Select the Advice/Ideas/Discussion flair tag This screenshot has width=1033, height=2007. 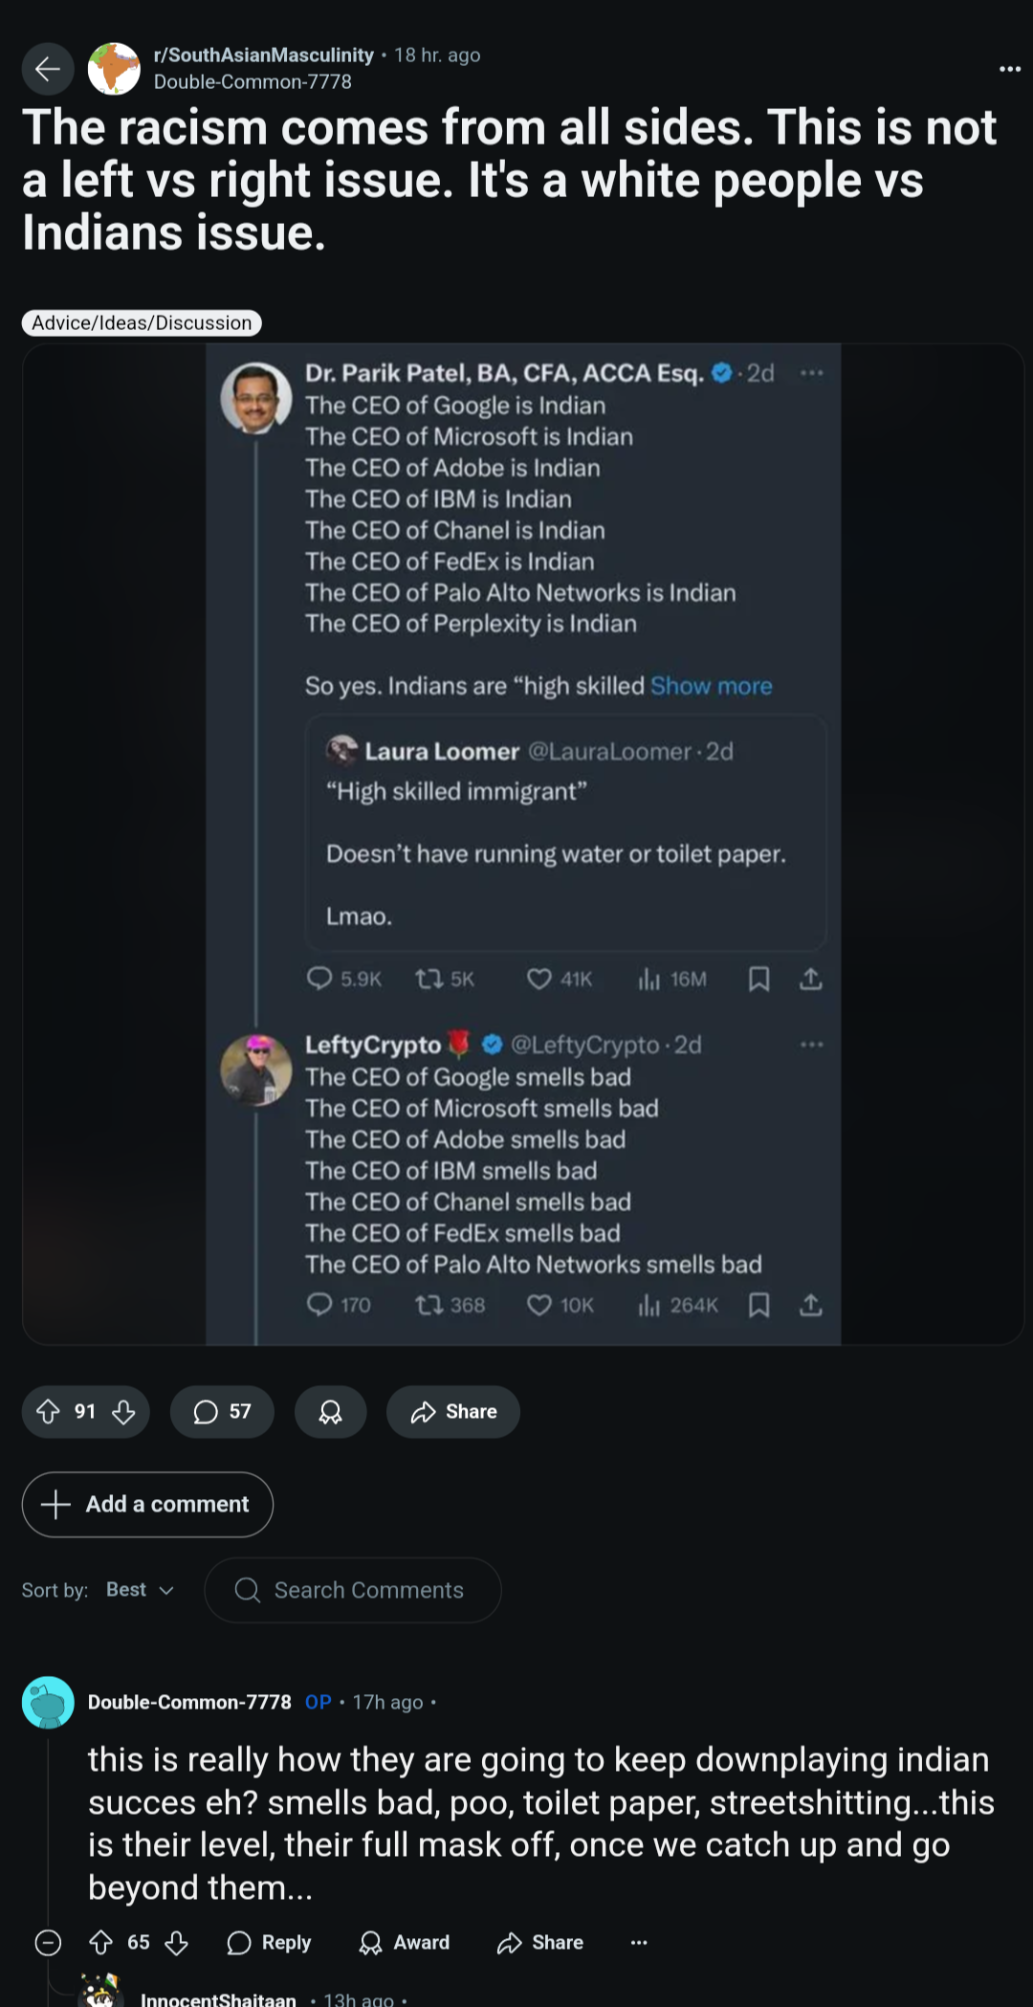(x=141, y=323)
